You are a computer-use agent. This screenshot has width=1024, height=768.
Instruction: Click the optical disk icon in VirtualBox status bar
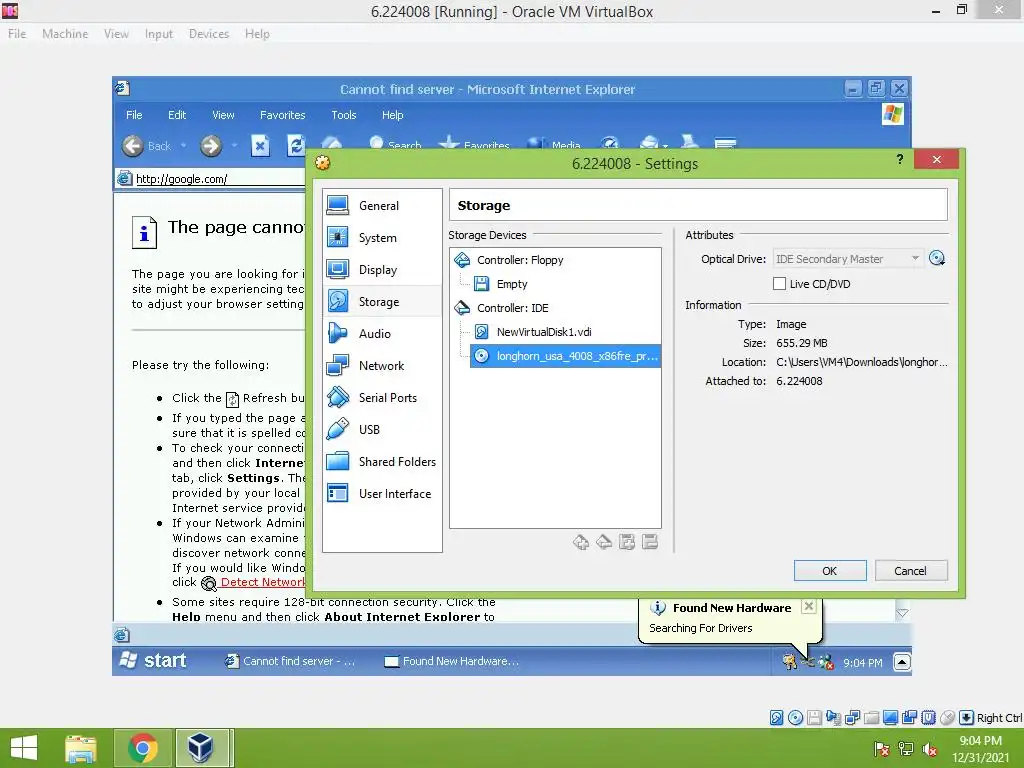coord(795,718)
